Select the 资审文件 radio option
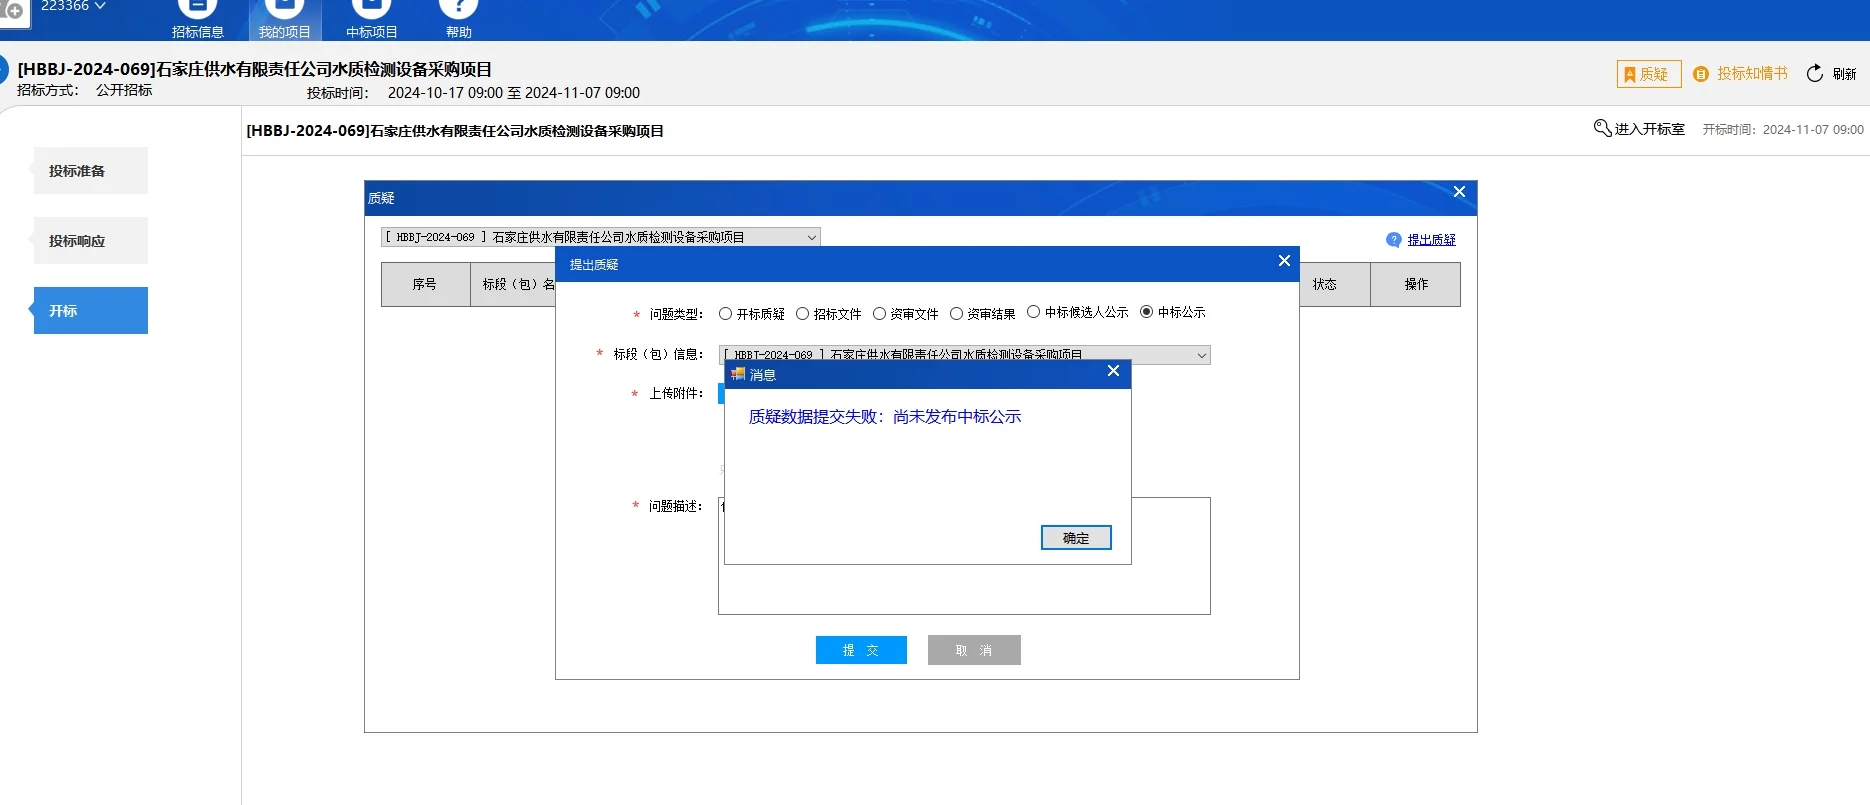 pos(879,314)
